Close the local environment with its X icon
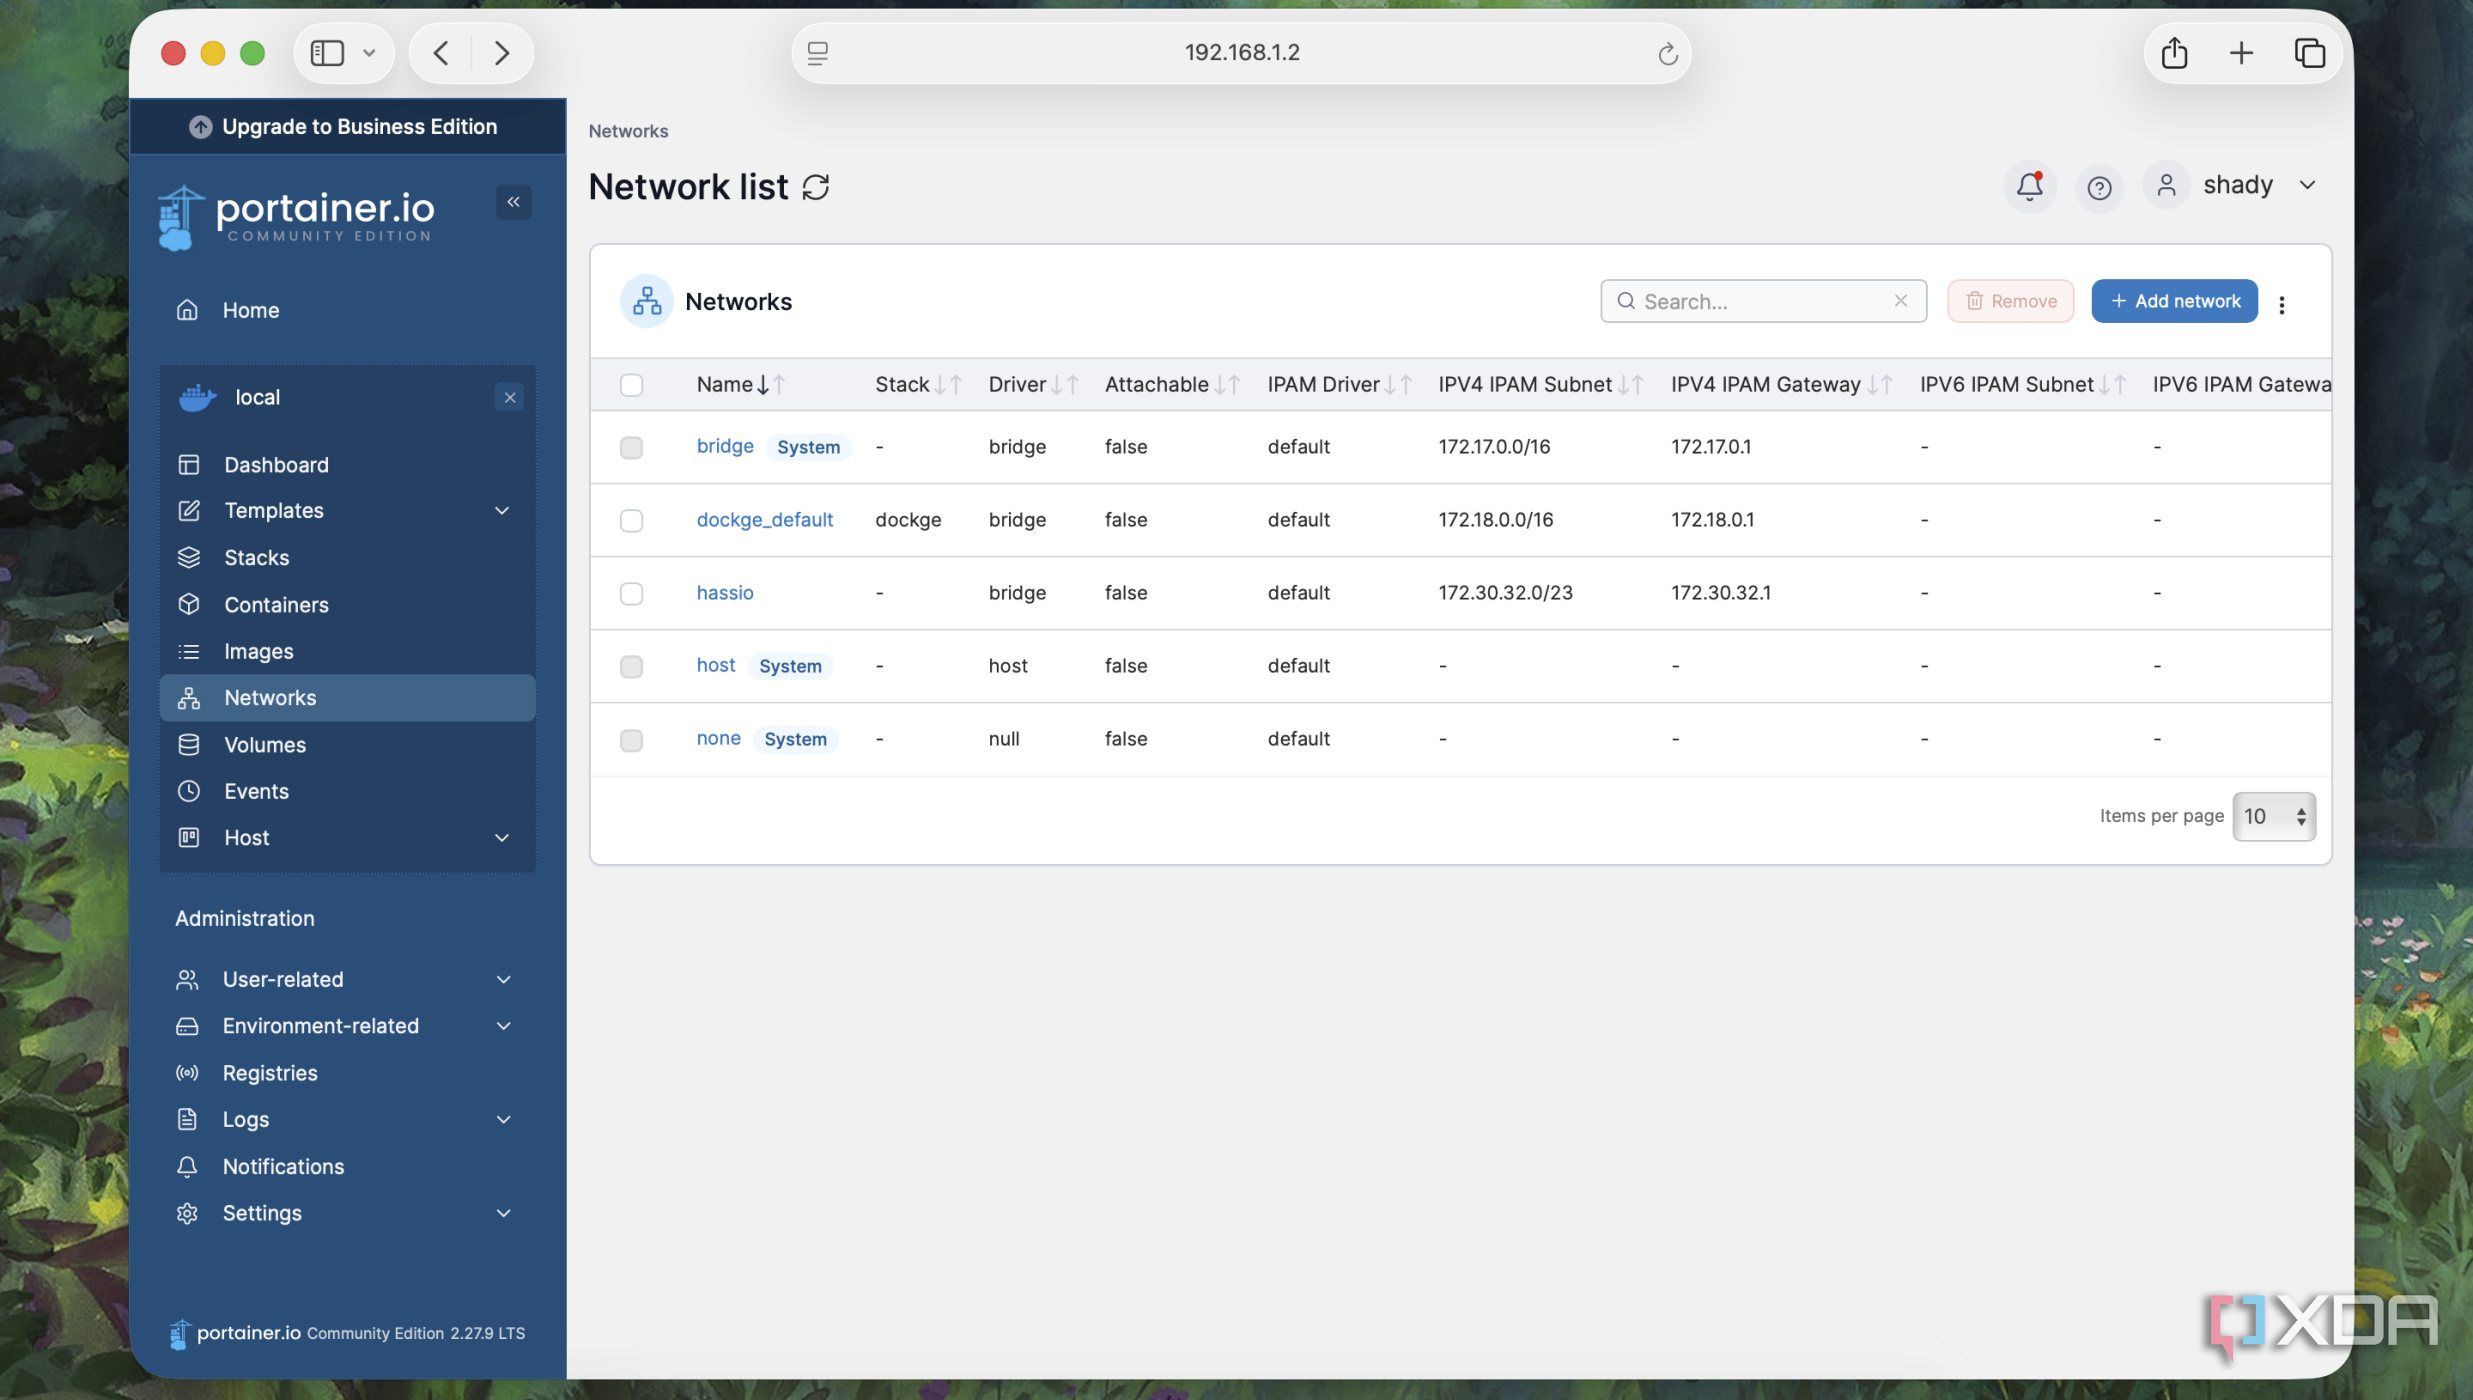The image size is (2473, 1400). click(509, 398)
